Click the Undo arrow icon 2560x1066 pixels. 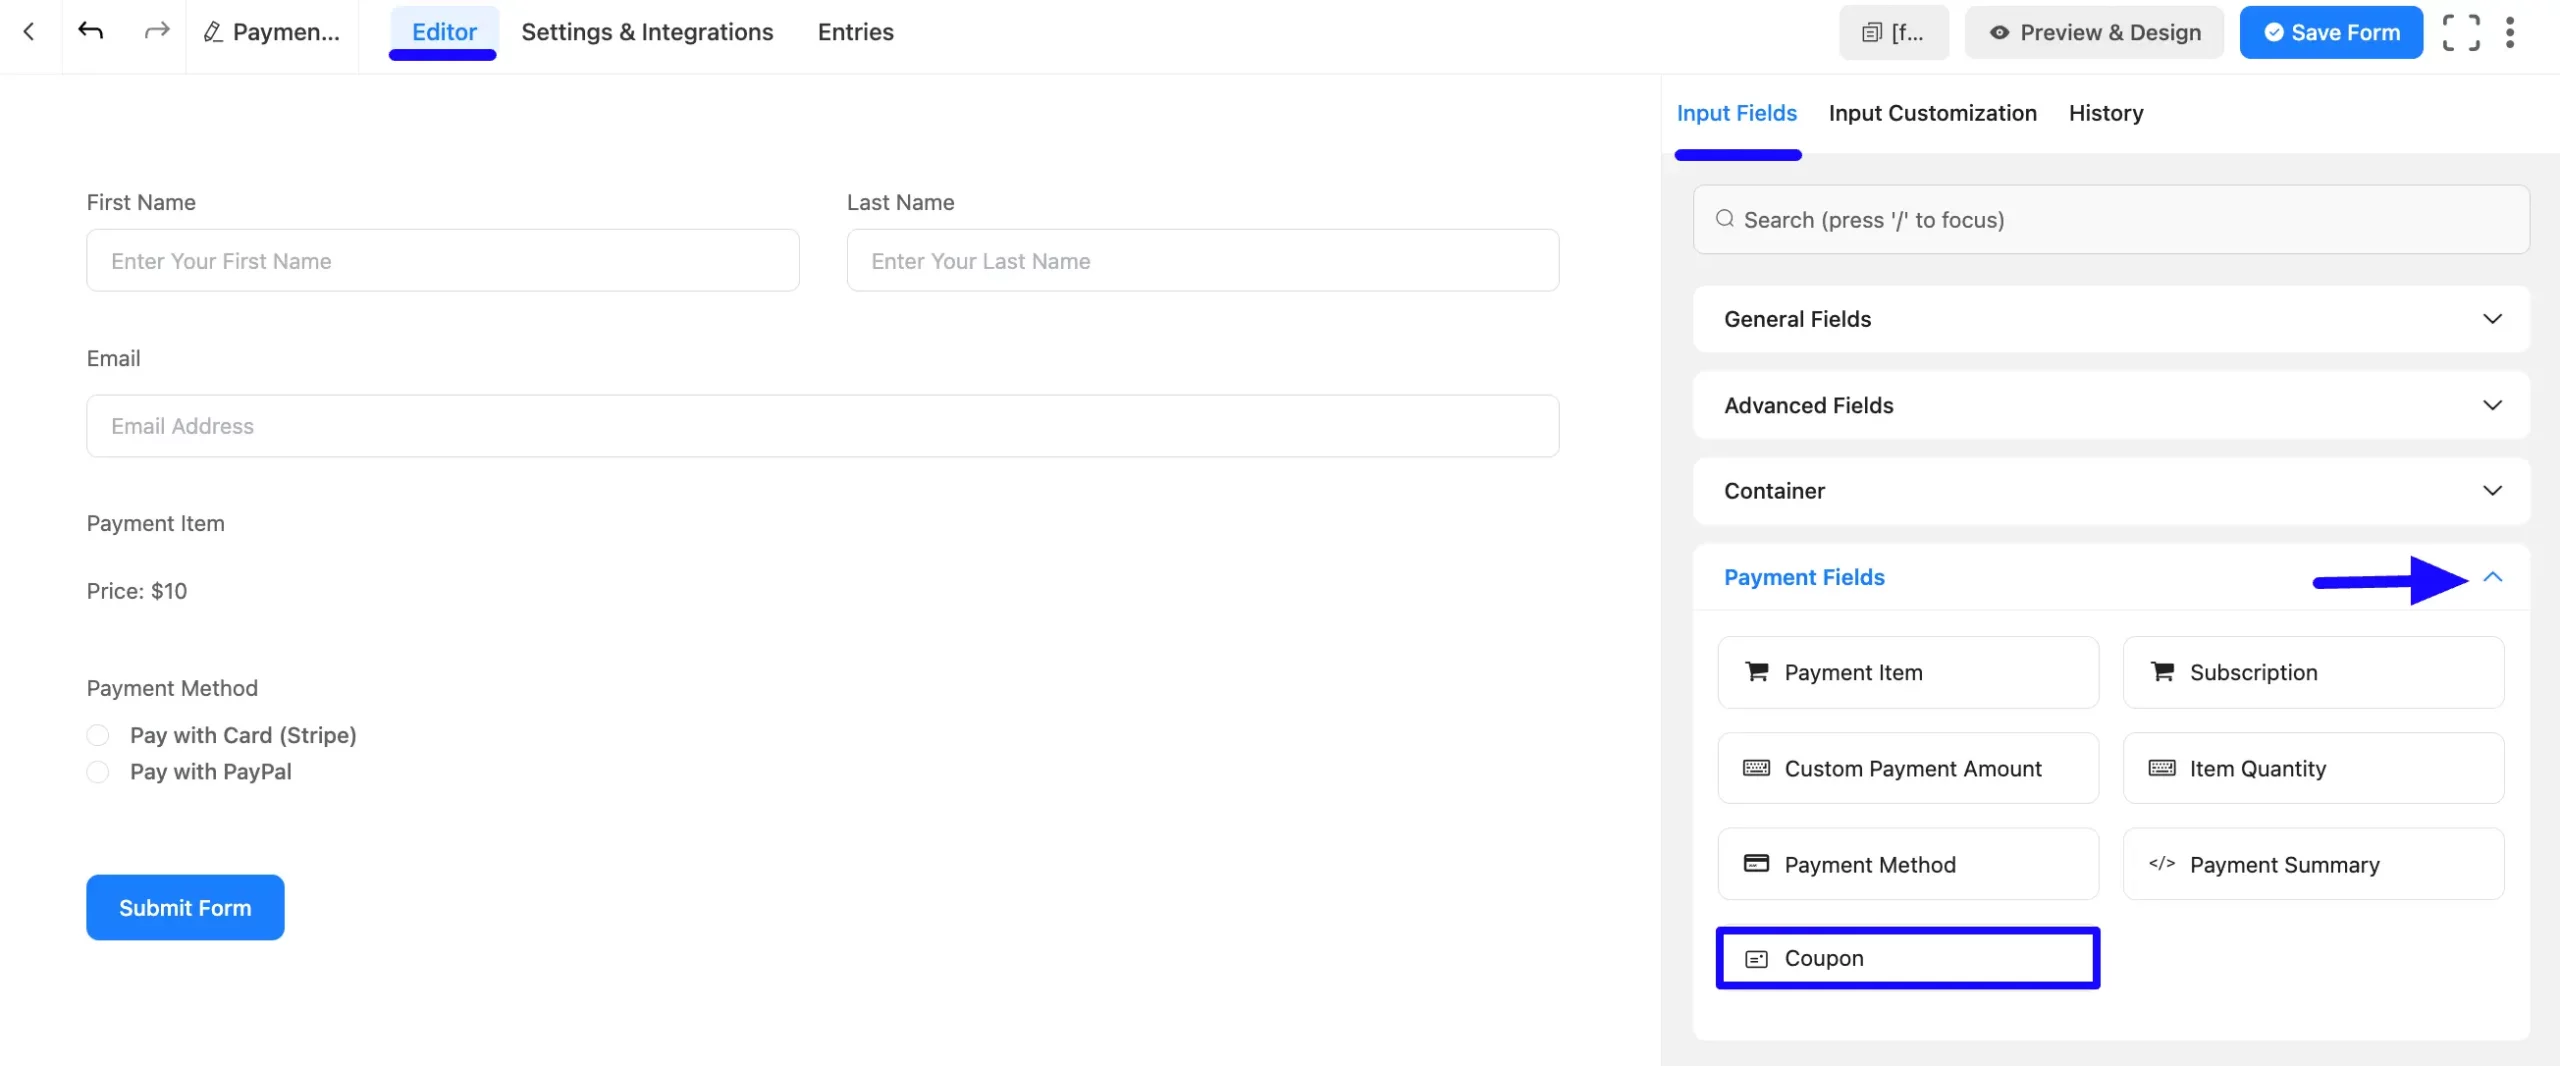(x=91, y=31)
